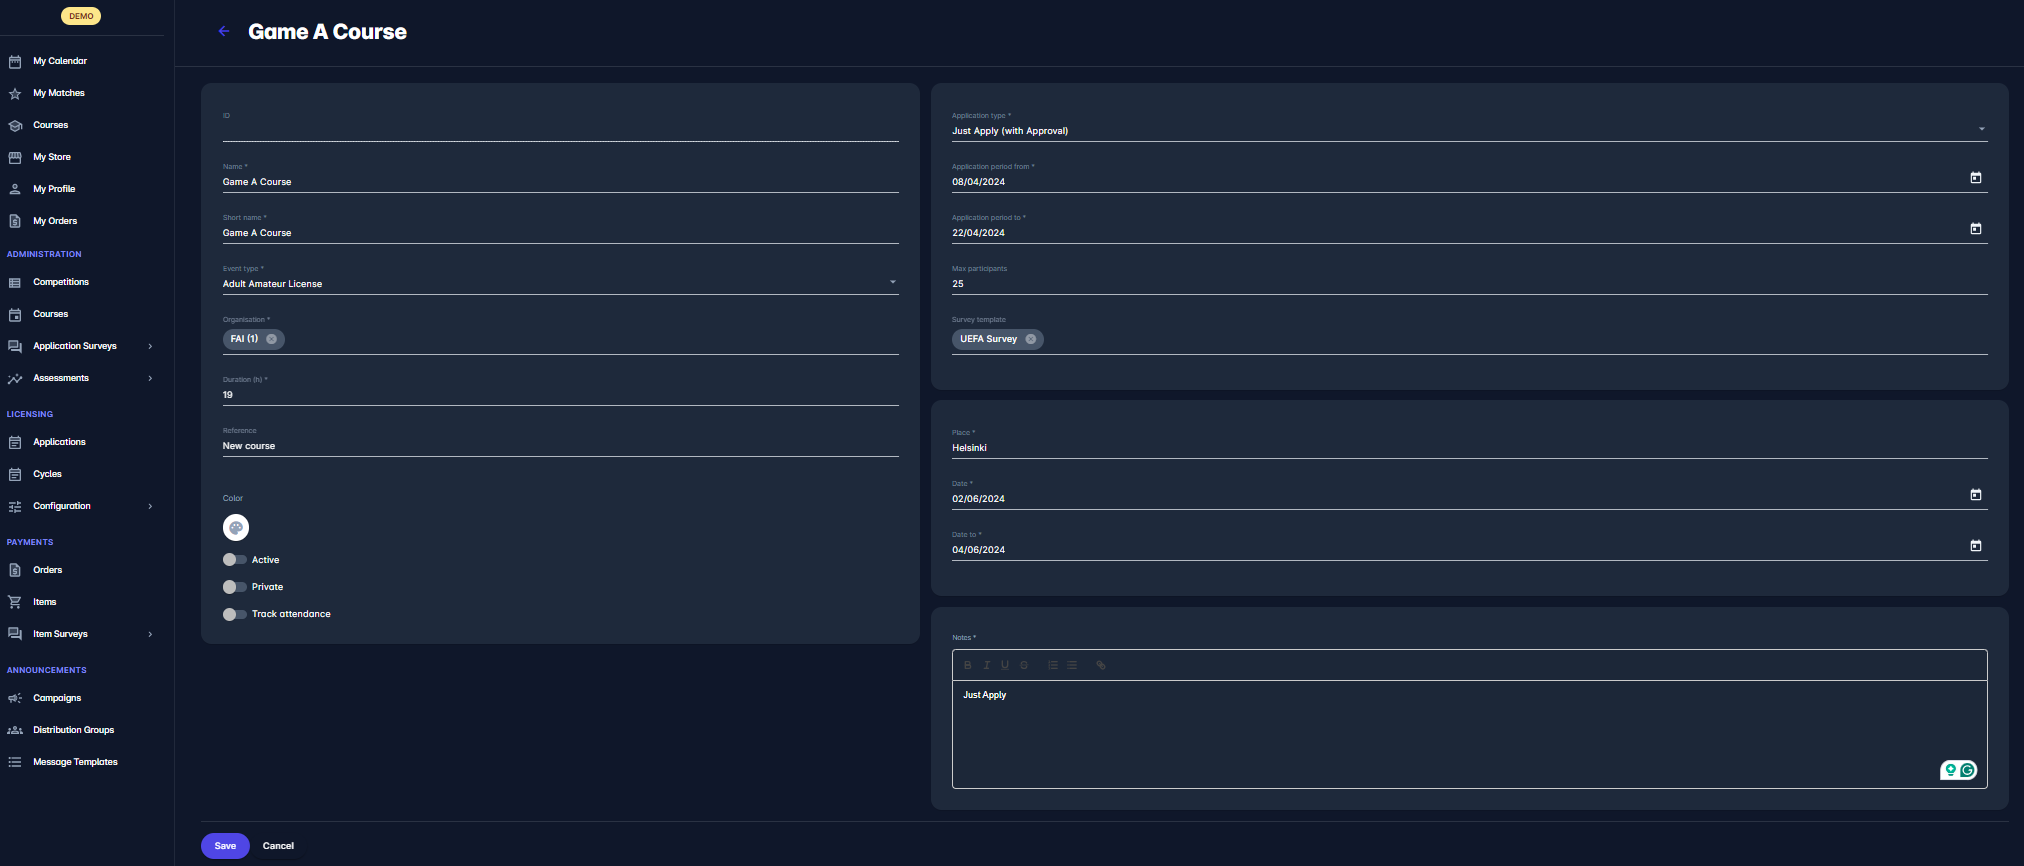Remove the UEFA Survey template chip
The height and width of the screenshot is (866, 2024).
tap(1031, 339)
